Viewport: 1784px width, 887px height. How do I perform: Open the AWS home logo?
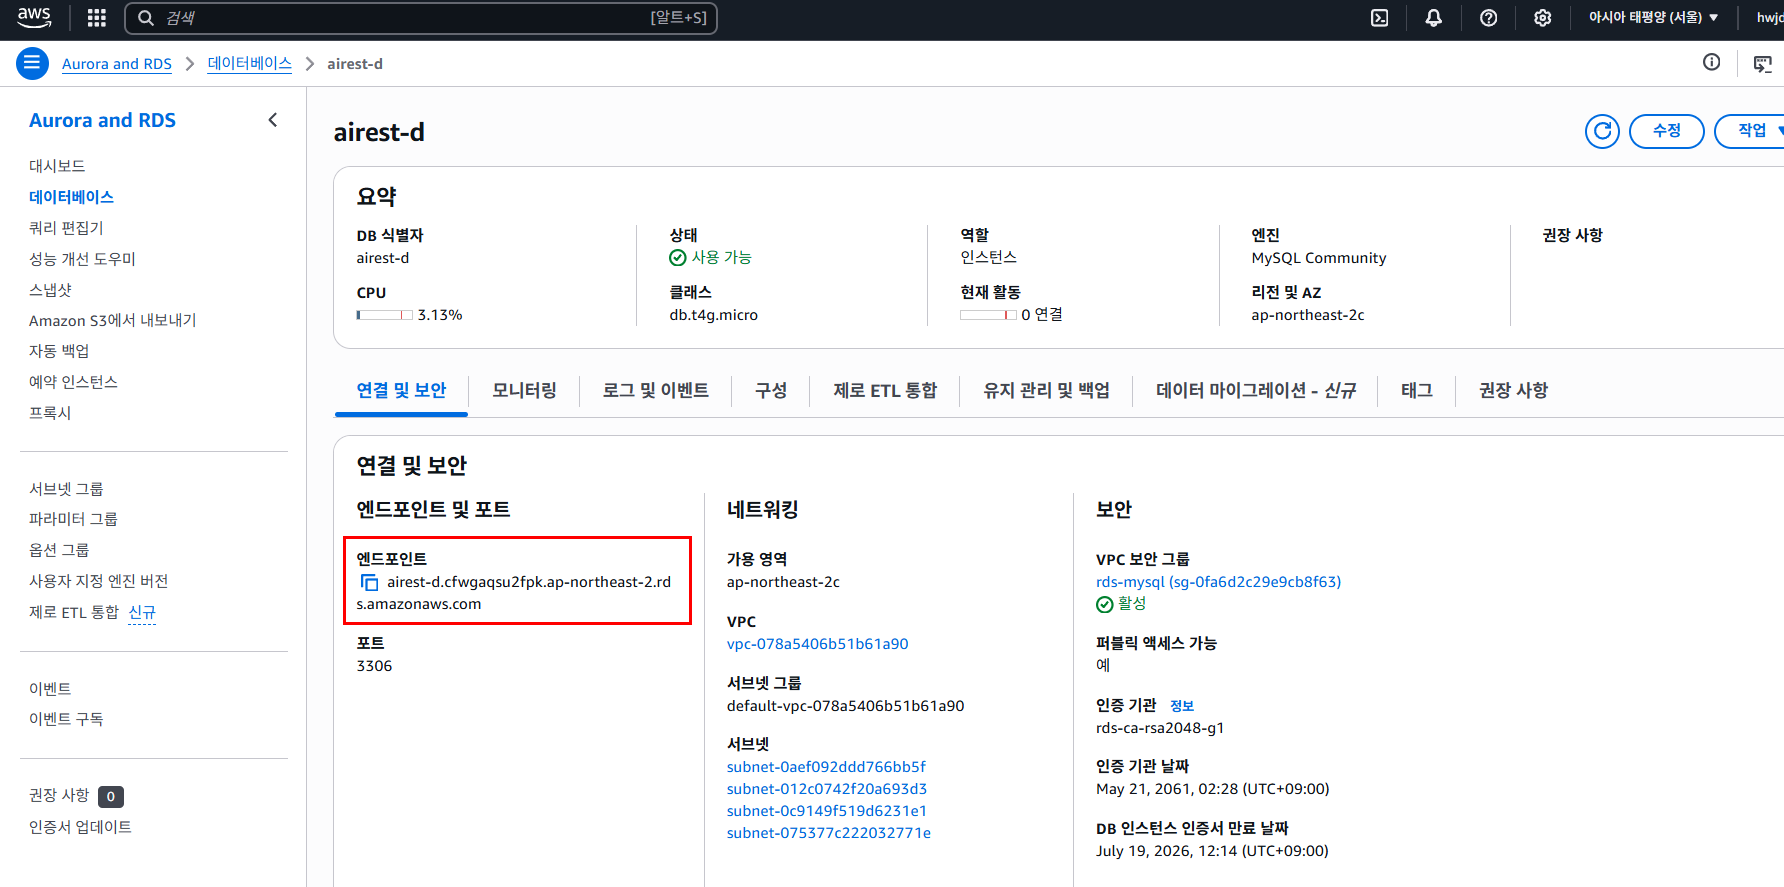(x=34, y=17)
